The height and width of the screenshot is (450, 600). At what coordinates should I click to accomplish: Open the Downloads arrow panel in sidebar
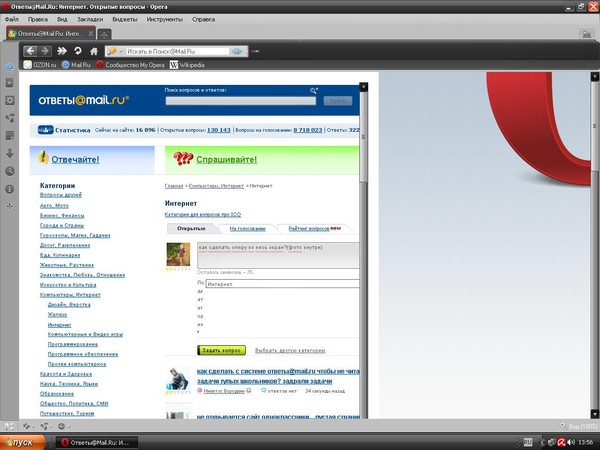point(10,153)
